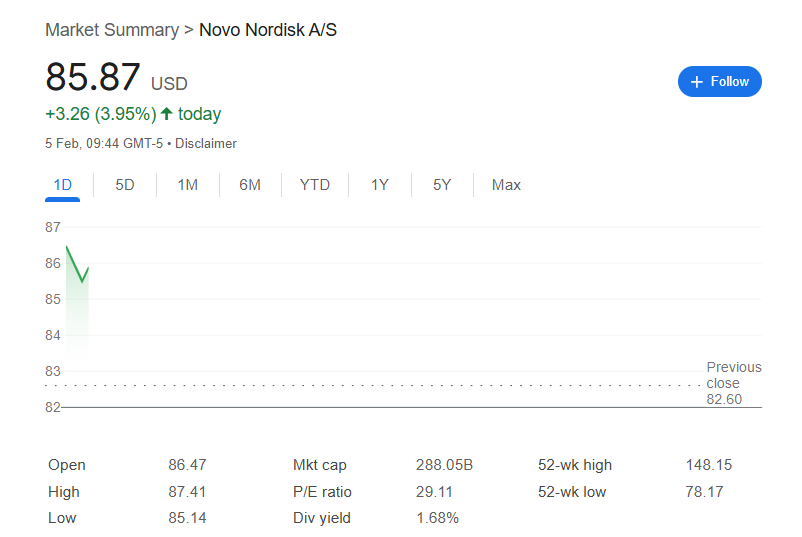This screenshot has height=537, width=802.
Task: Switch to the 5D chart tab
Action: [x=125, y=185]
